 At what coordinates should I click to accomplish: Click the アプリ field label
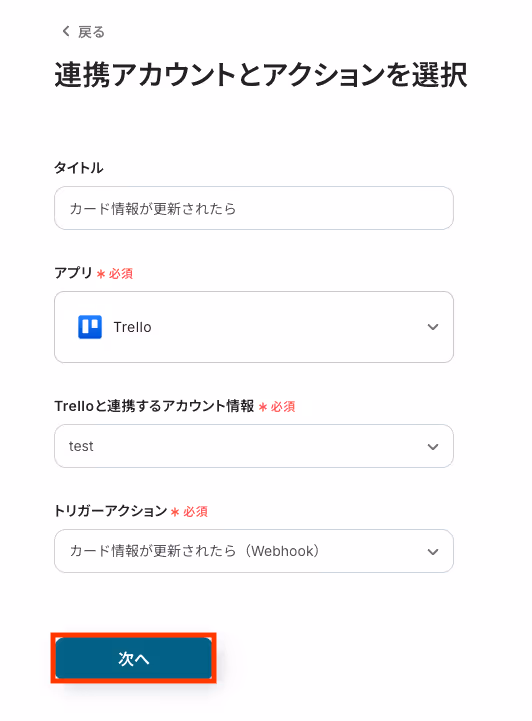click(74, 273)
